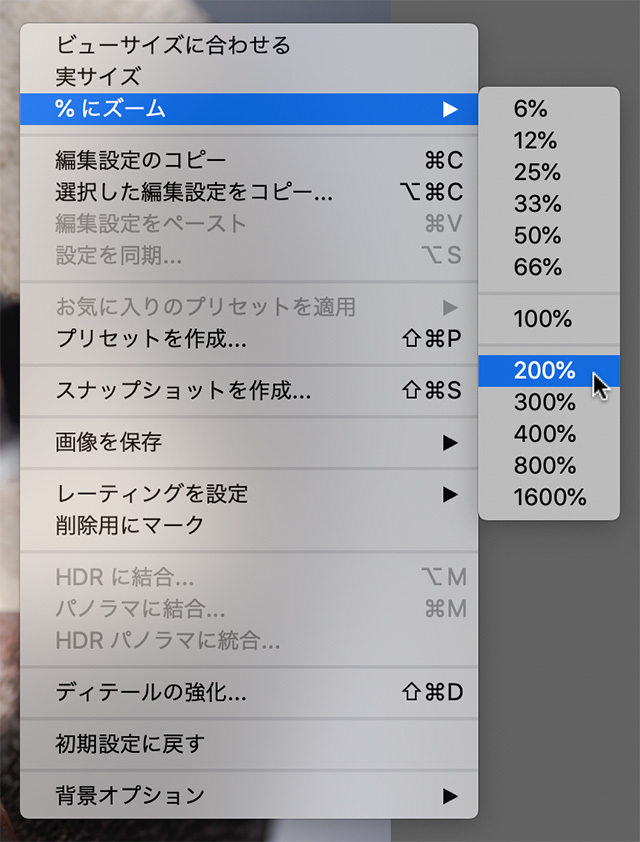Choose 実サイズ from the context menu
This screenshot has height=842, width=640.
(x=98, y=76)
